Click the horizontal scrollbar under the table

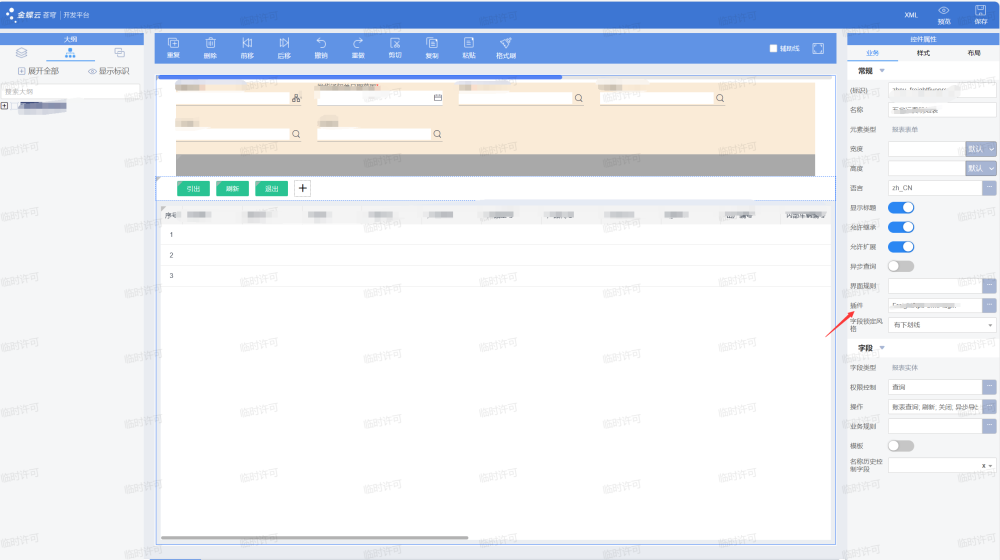314,538
